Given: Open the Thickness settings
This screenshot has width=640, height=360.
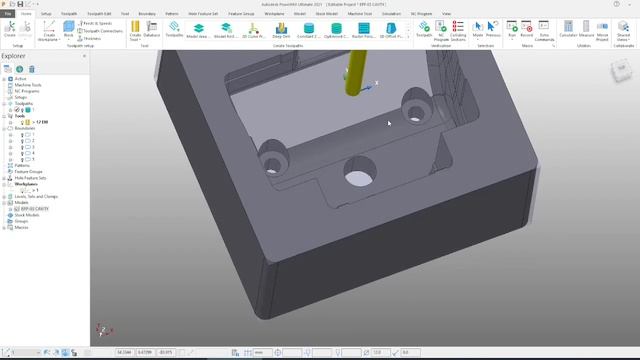Looking at the screenshot, I should [x=89, y=38].
